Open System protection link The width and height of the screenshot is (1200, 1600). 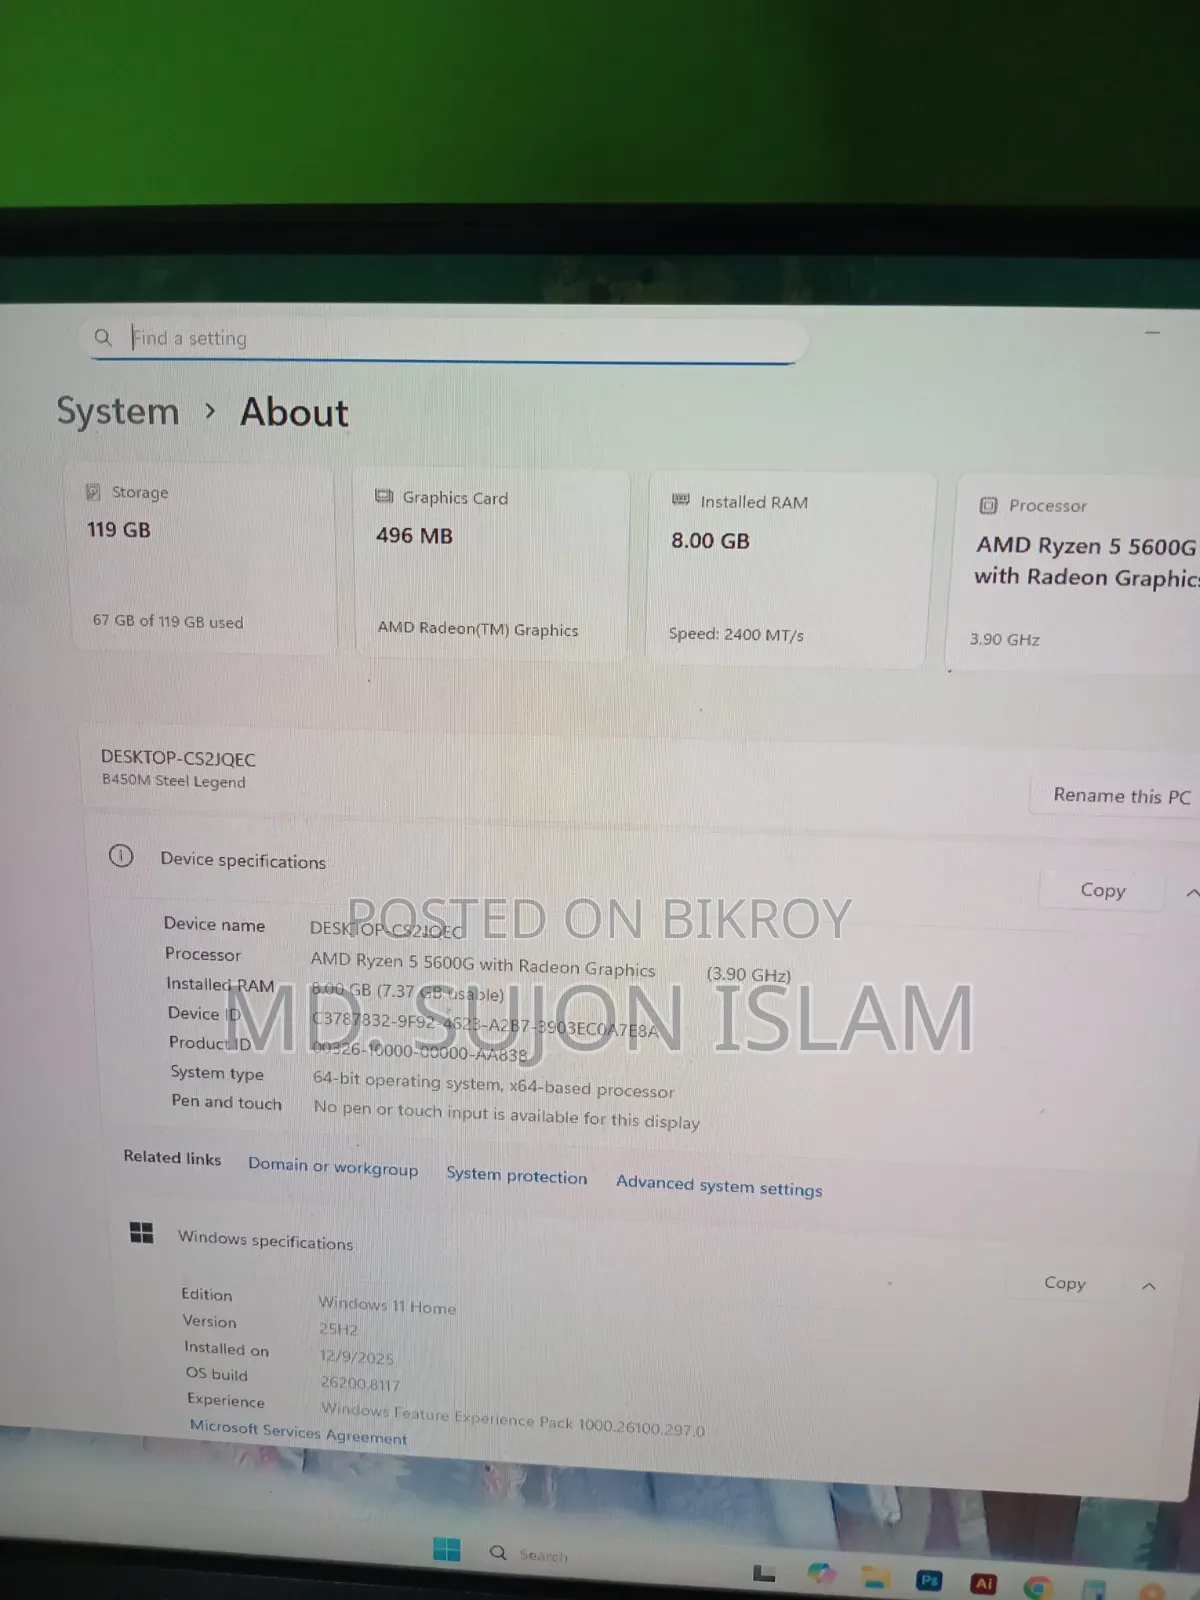516,1175
